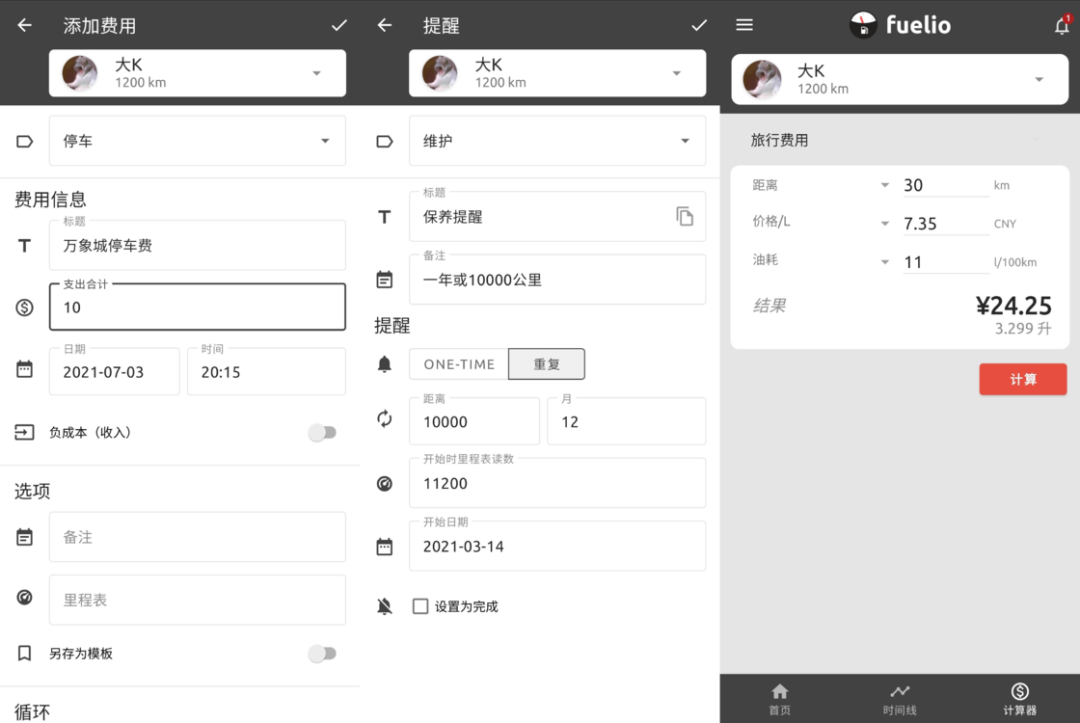Tap the calendar icon beside 2021-07-03 date
This screenshot has width=1080, height=723.
[x=25, y=370]
